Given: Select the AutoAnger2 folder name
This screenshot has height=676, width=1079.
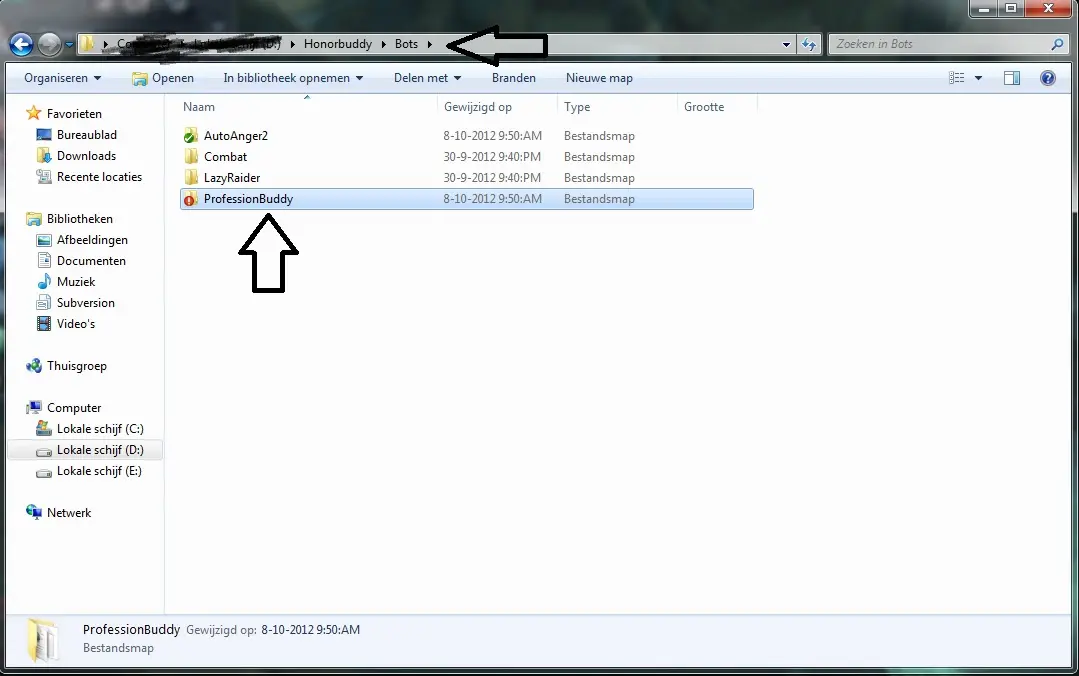Looking at the screenshot, I should click(x=235, y=136).
